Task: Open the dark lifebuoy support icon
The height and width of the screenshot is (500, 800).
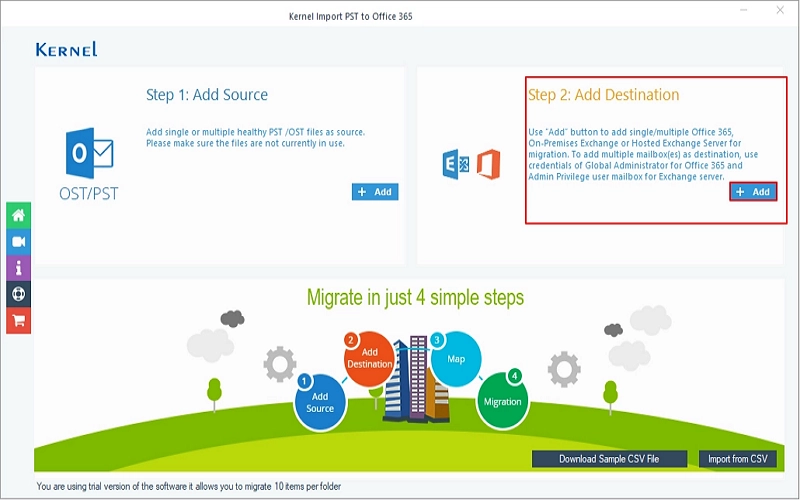Action: (x=18, y=294)
